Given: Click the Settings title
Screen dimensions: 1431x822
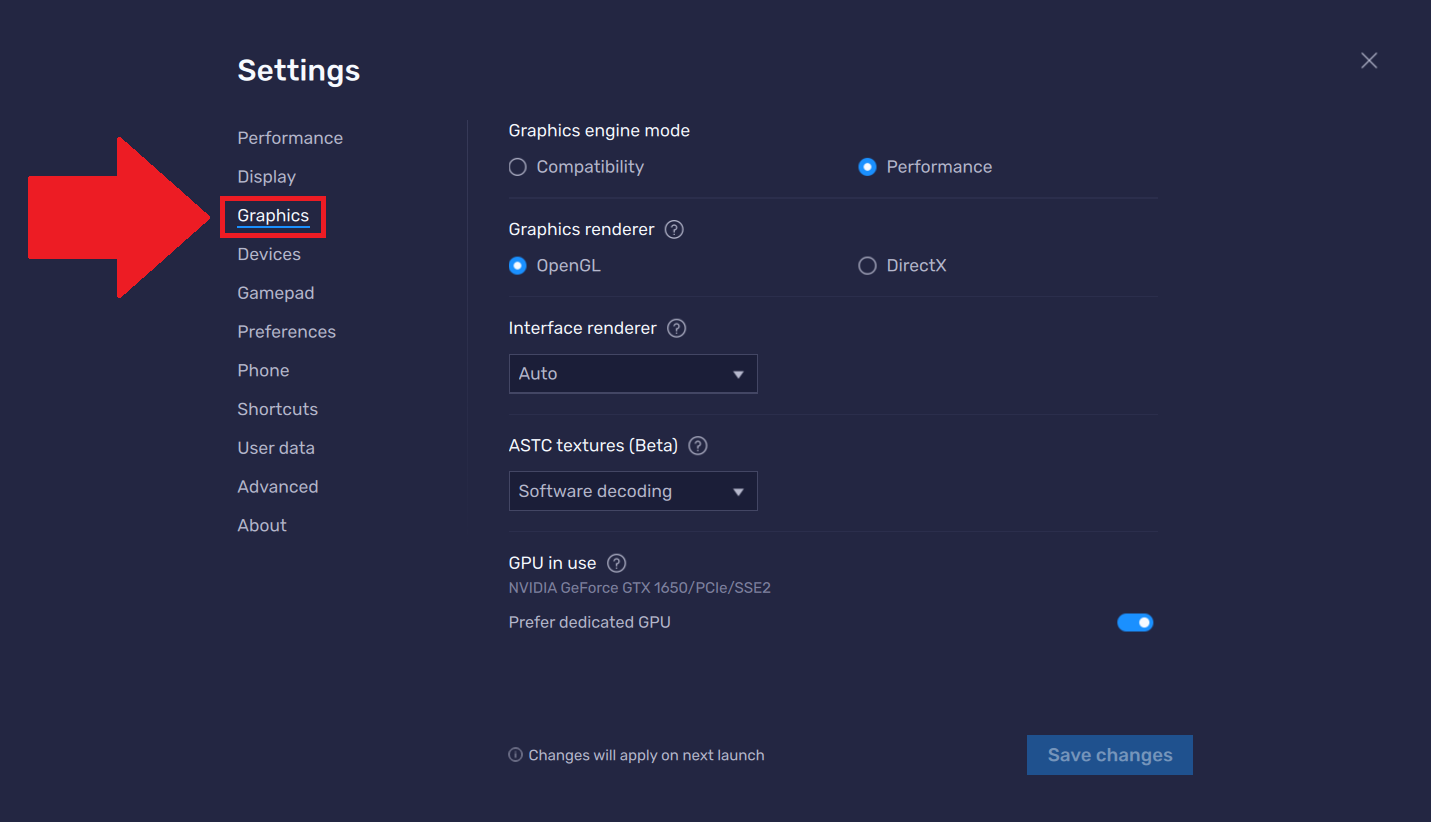Looking at the screenshot, I should (298, 71).
